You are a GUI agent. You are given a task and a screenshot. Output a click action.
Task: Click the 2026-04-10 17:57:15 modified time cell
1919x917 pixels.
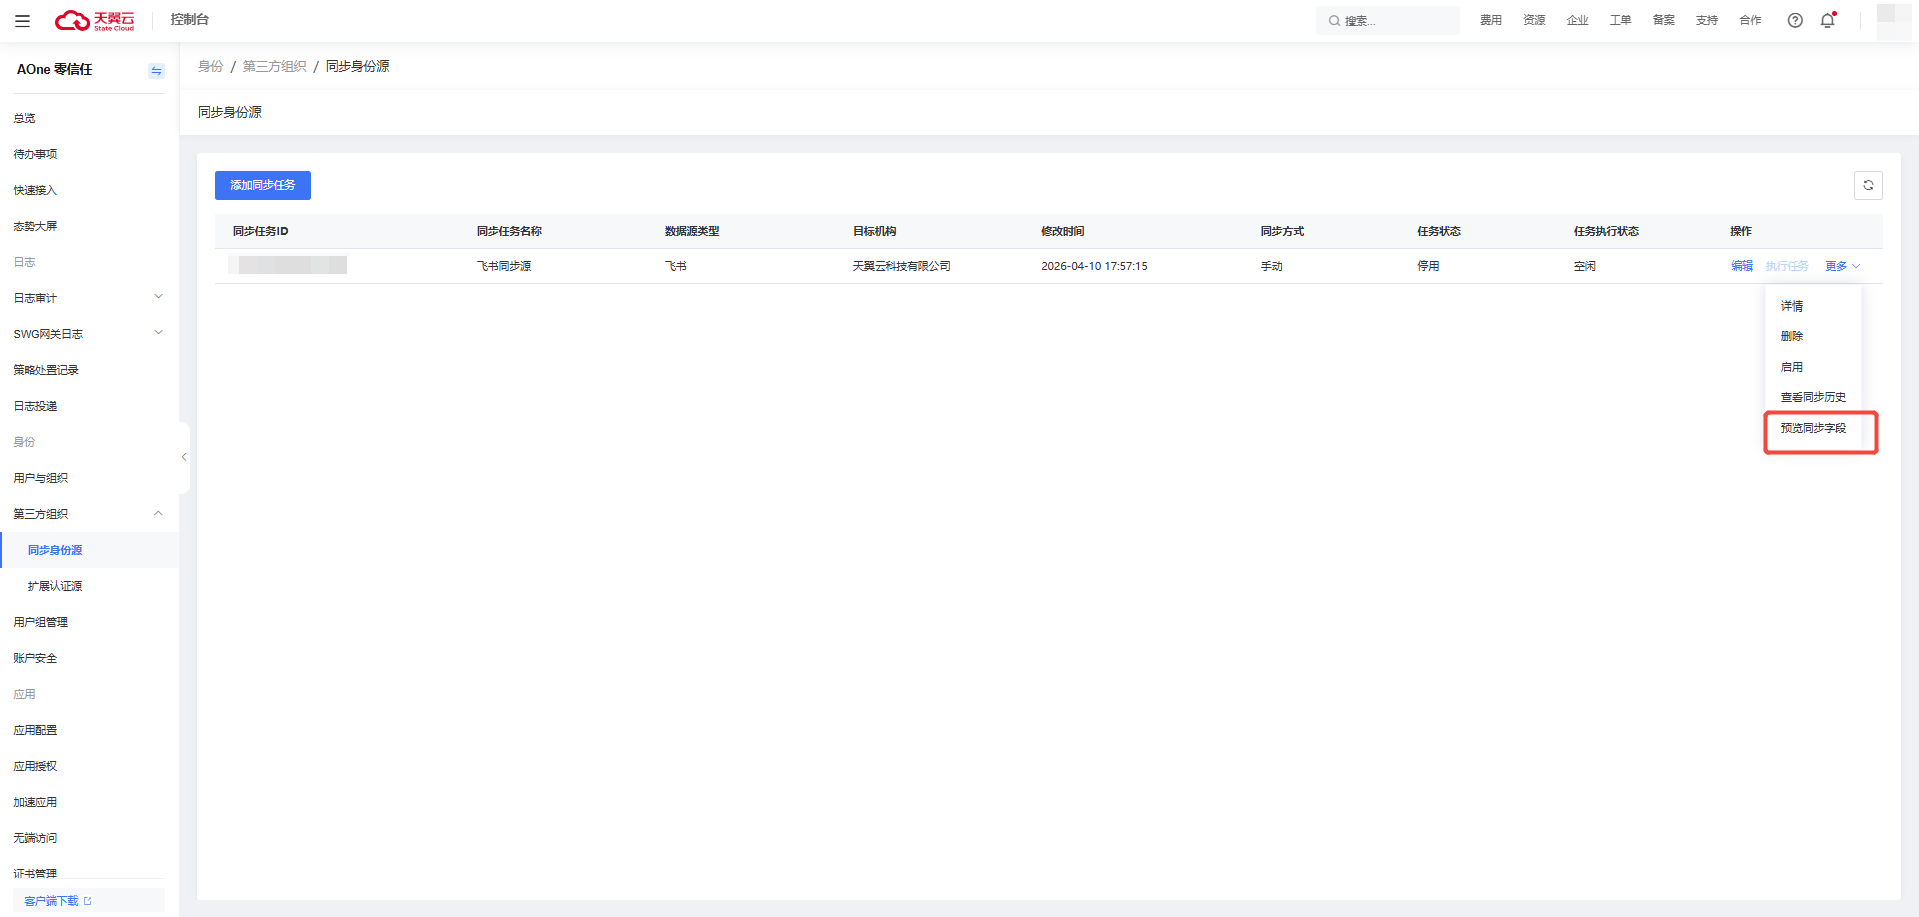(1094, 266)
